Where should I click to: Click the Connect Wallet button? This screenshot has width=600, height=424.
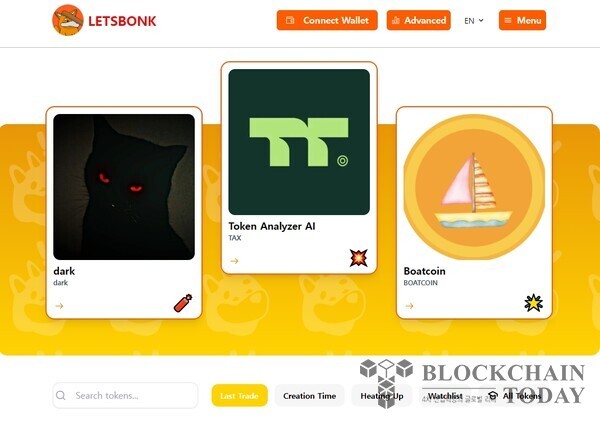(x=327, y=20)
